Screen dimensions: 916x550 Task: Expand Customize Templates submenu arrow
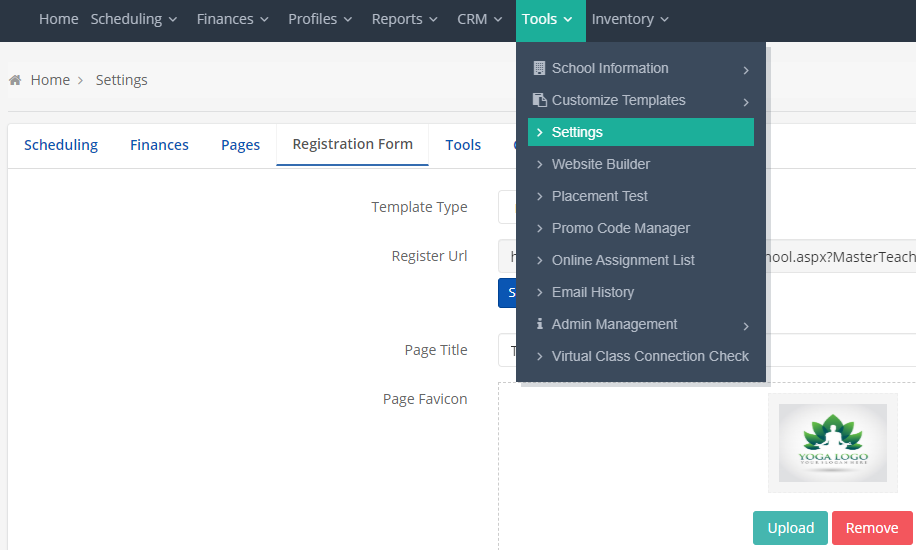746,102
